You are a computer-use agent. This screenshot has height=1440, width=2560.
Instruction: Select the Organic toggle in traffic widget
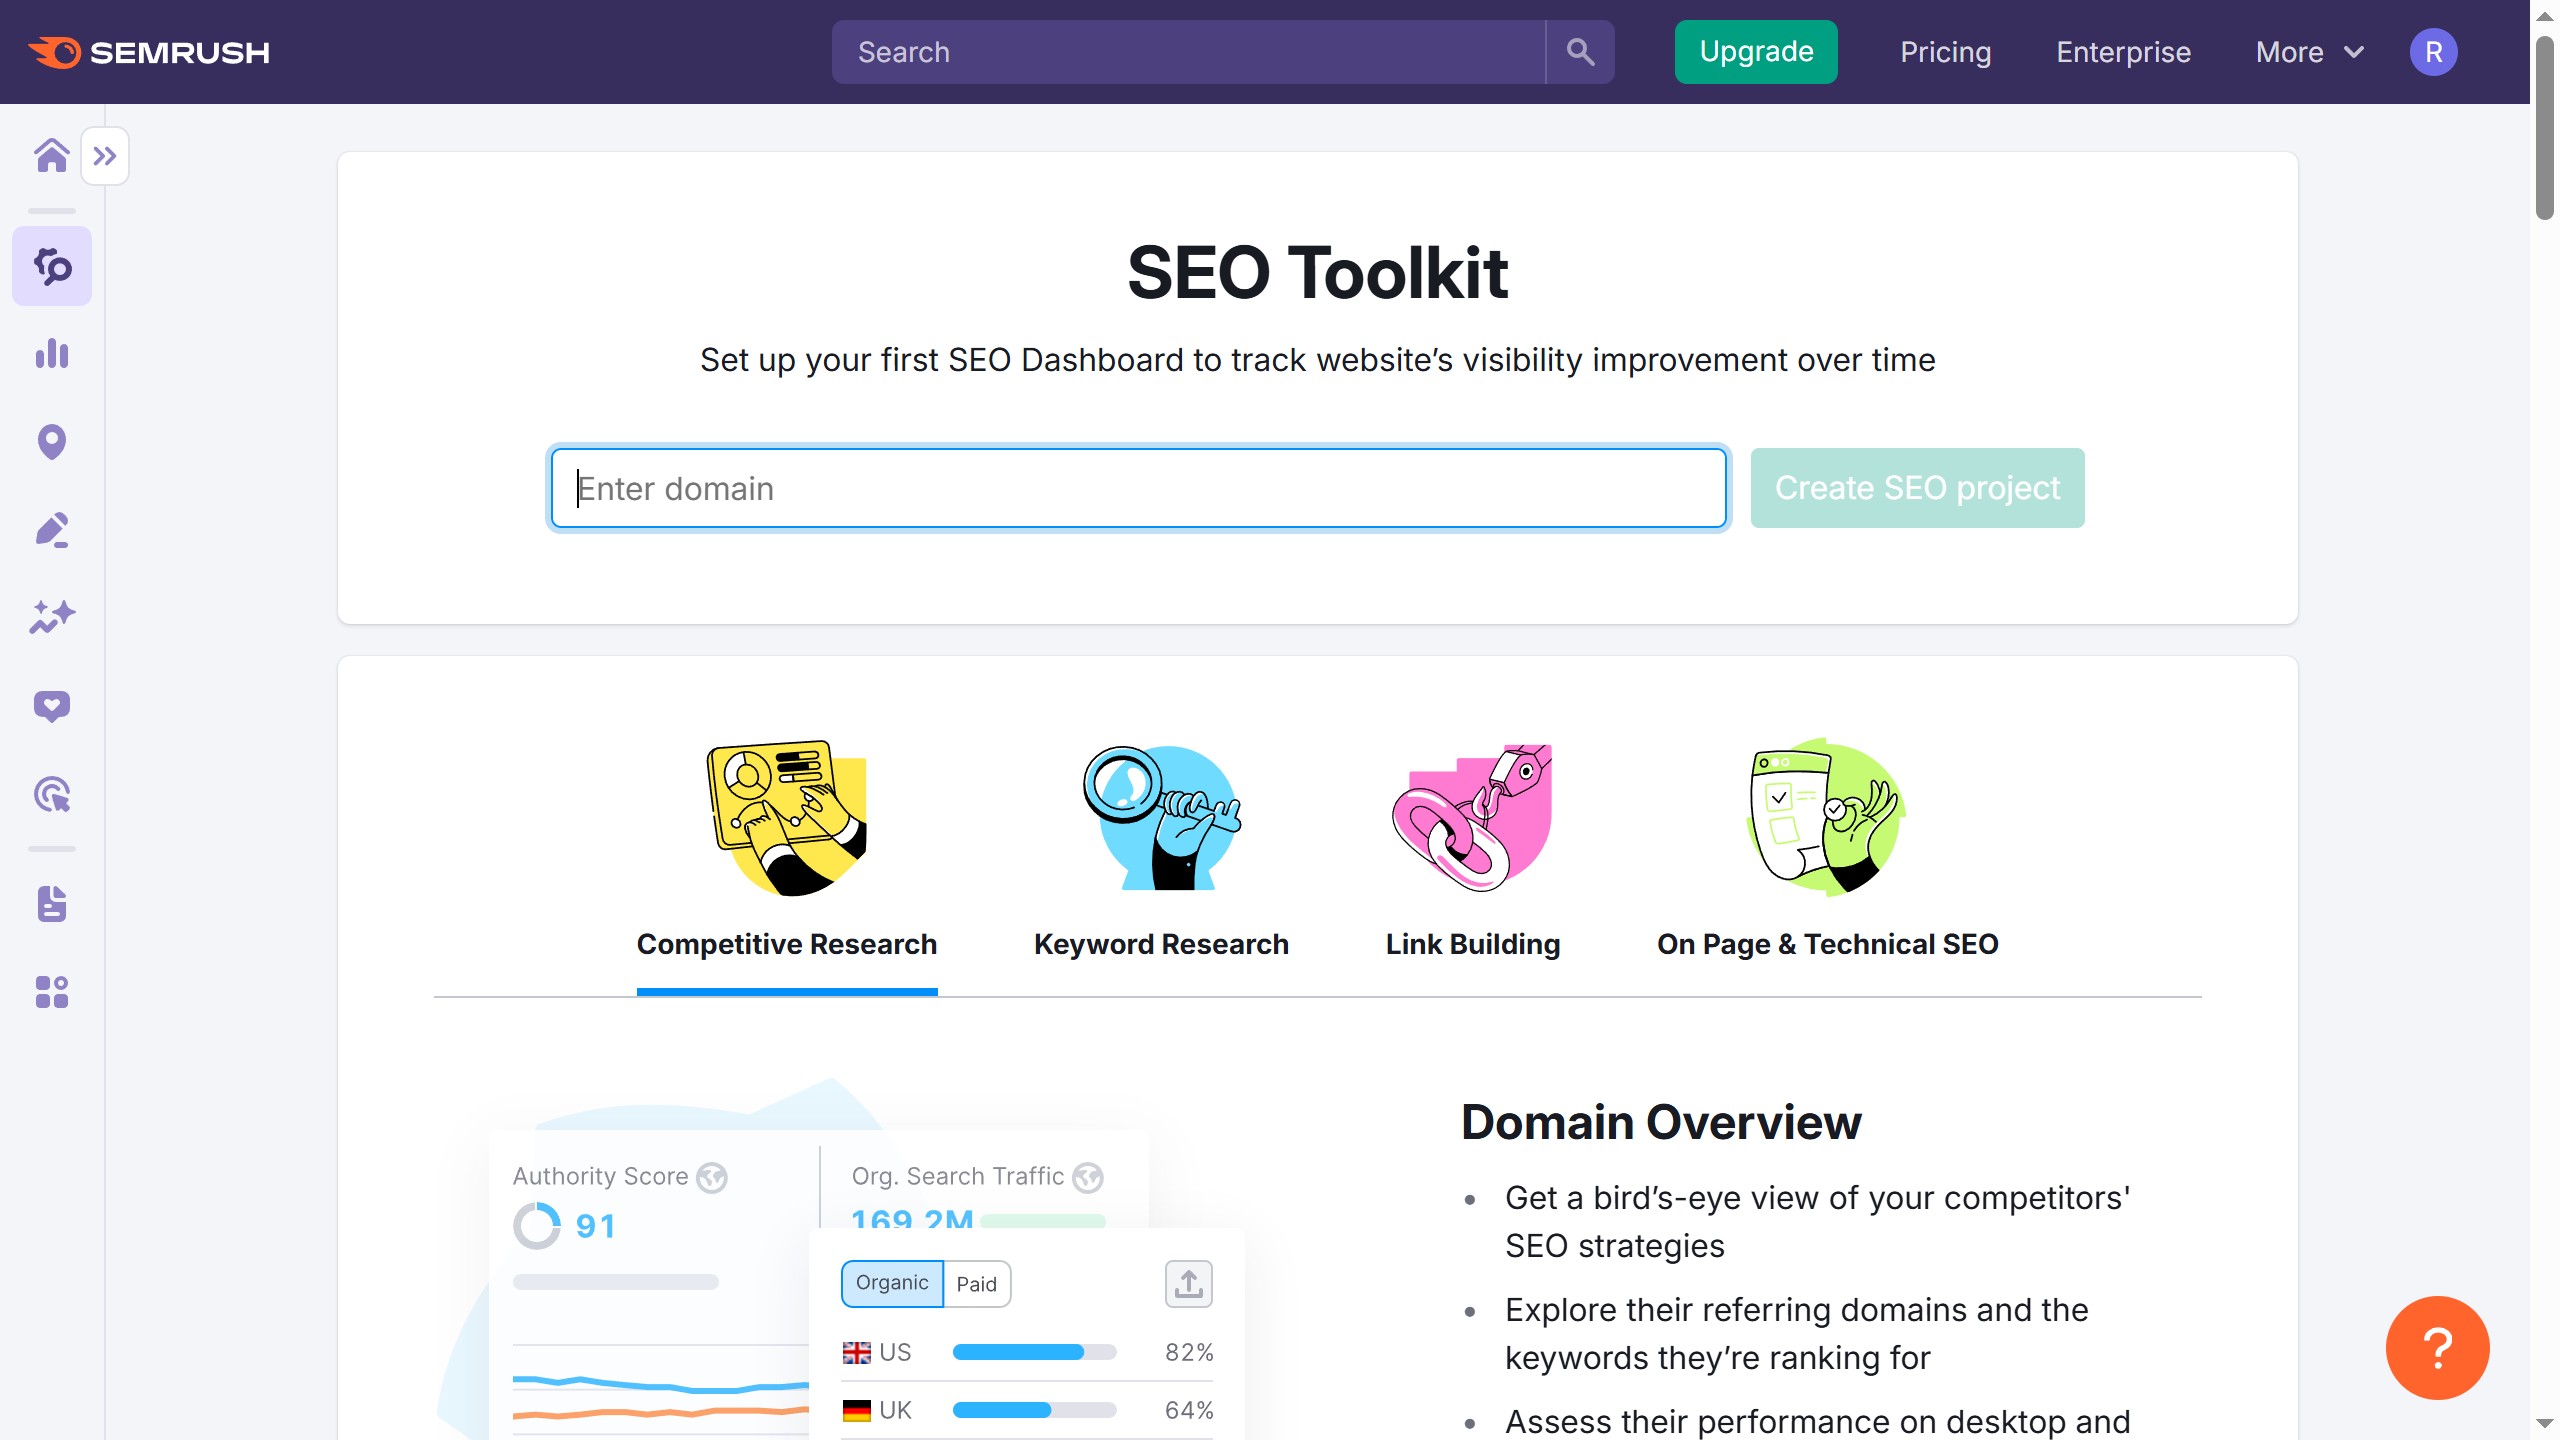tap(891, 1283)
